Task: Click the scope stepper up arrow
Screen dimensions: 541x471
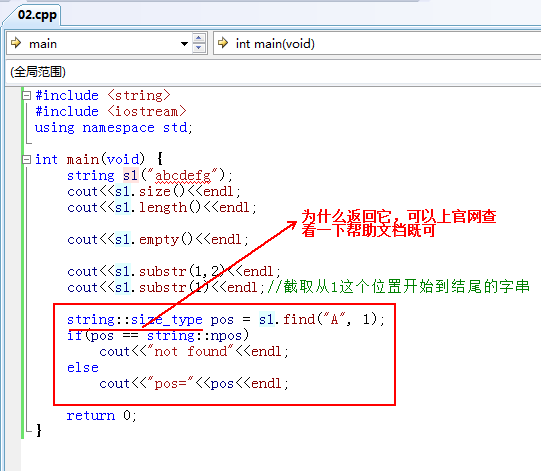Action: coord(199,38)
